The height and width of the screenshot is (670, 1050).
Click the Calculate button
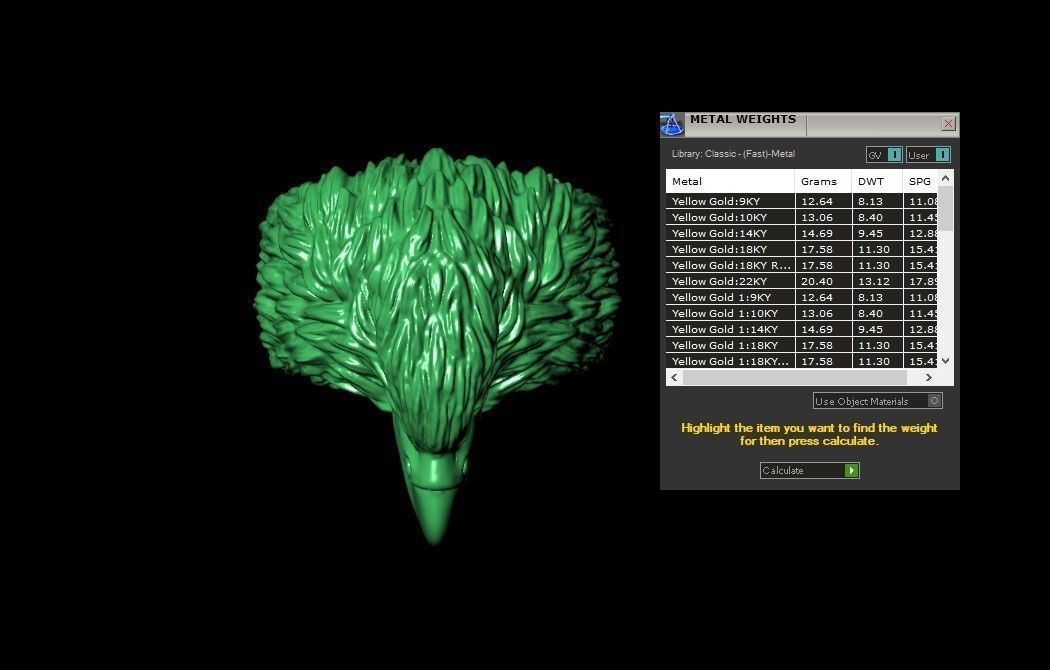coord(810,471)
